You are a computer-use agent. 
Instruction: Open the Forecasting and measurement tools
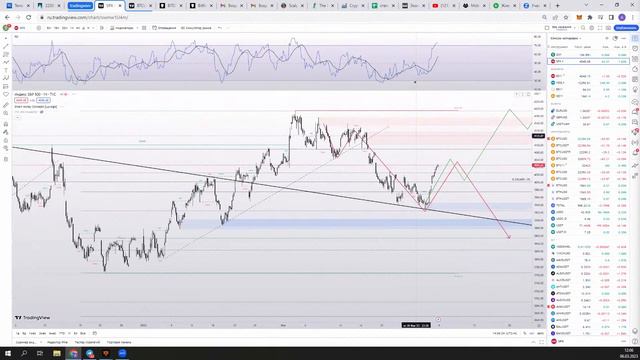pyautogui.click(x=6, y=86)
